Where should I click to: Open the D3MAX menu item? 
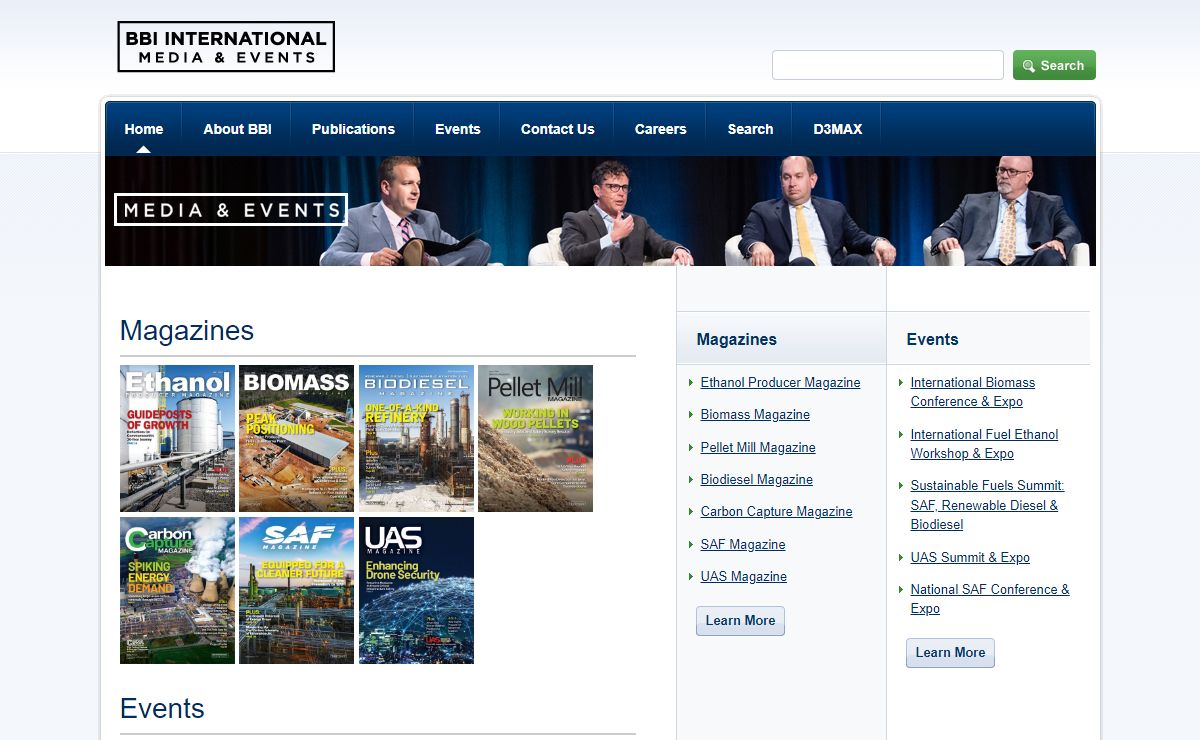tap(838, 129)
